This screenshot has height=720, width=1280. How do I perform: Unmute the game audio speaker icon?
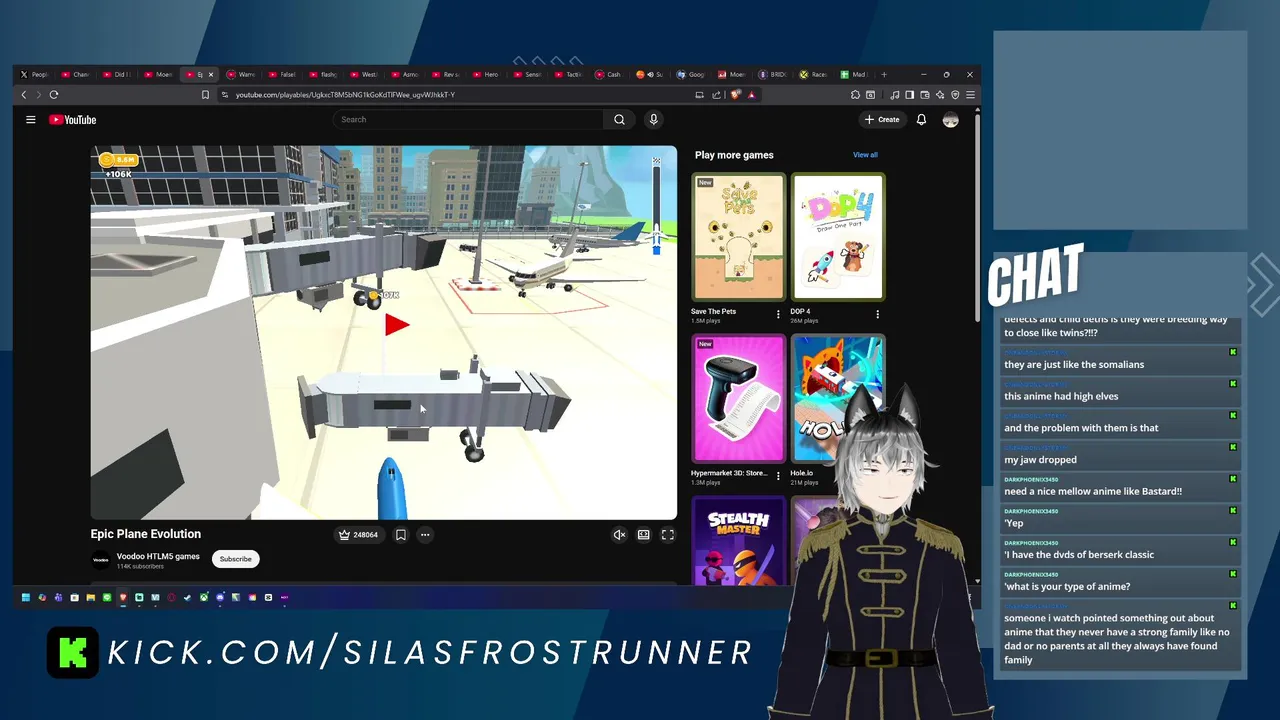pos(619,535)
